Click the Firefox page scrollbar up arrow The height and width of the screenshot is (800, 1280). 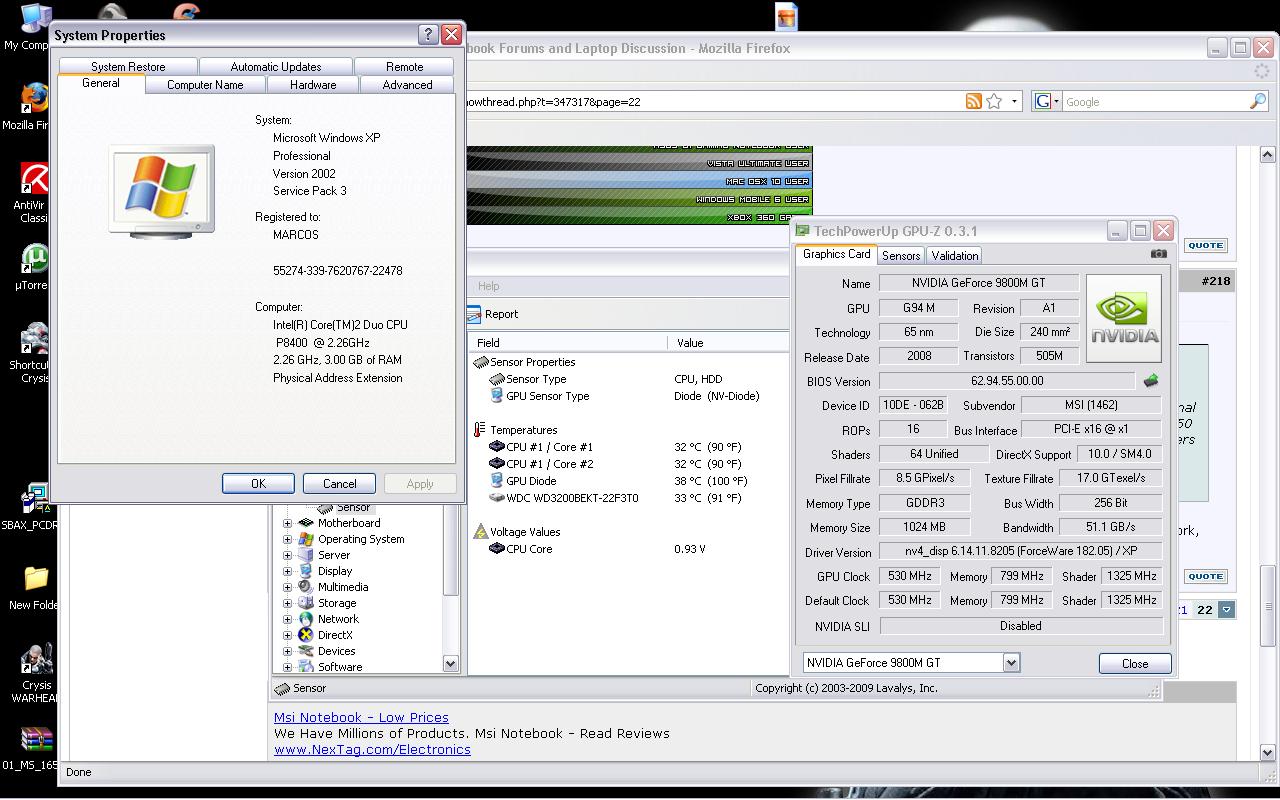tap(1268, 155)
